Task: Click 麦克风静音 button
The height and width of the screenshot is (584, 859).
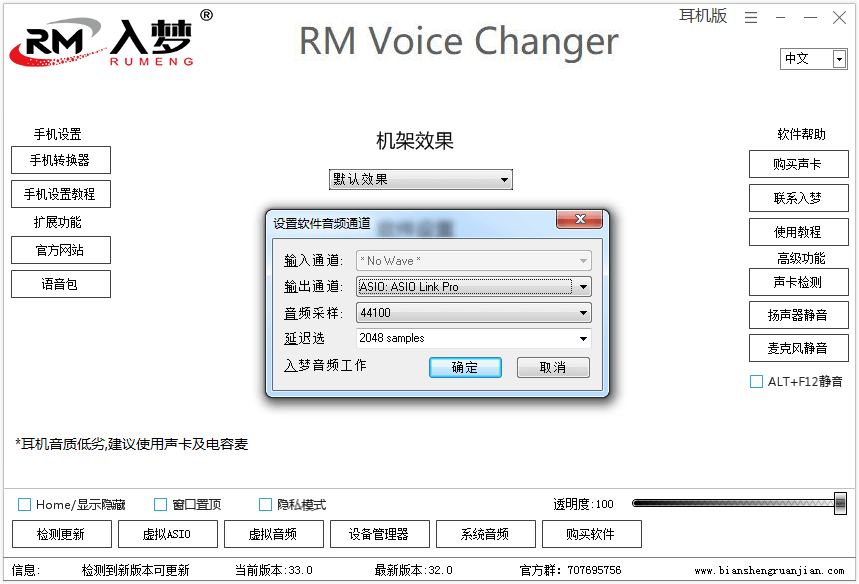Action: coord(799,348)
